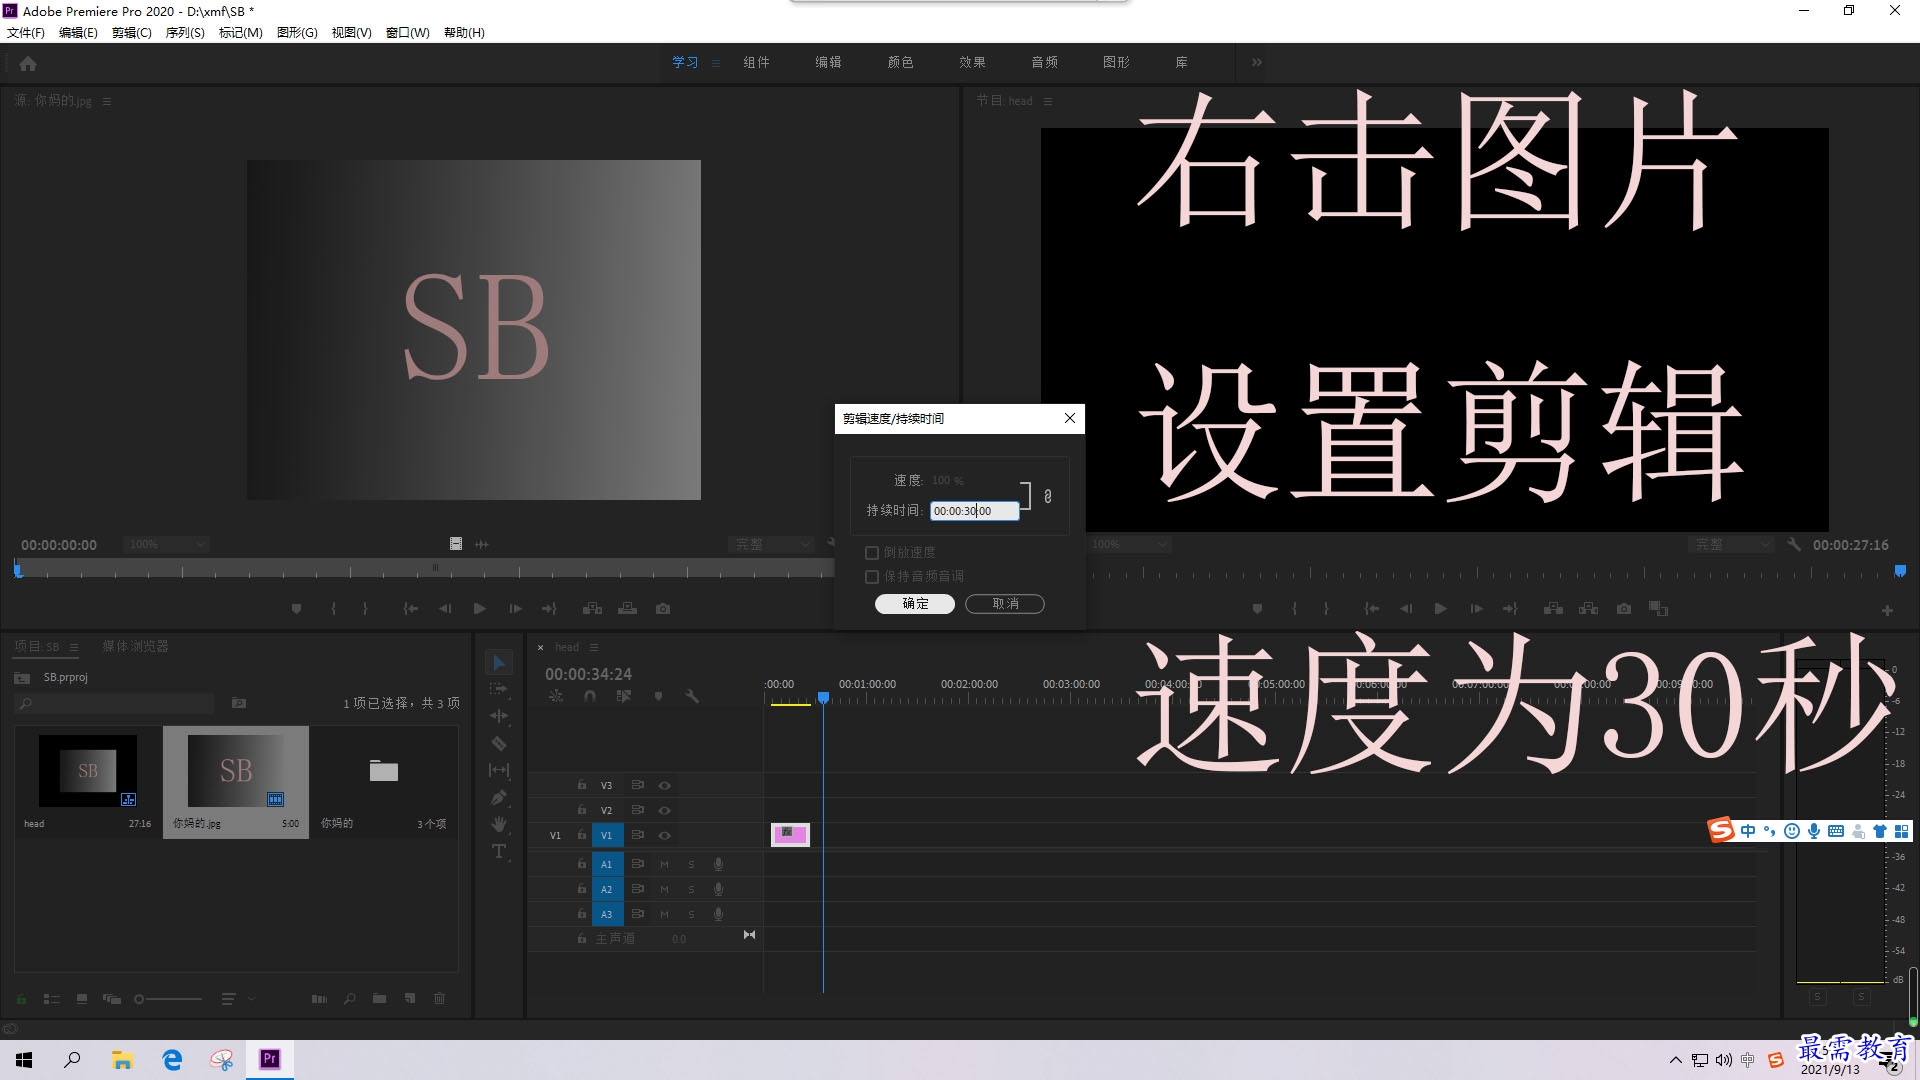The image size is (1920, 1080).
Task: Select the Slip tool
Action: pos(499,770)
